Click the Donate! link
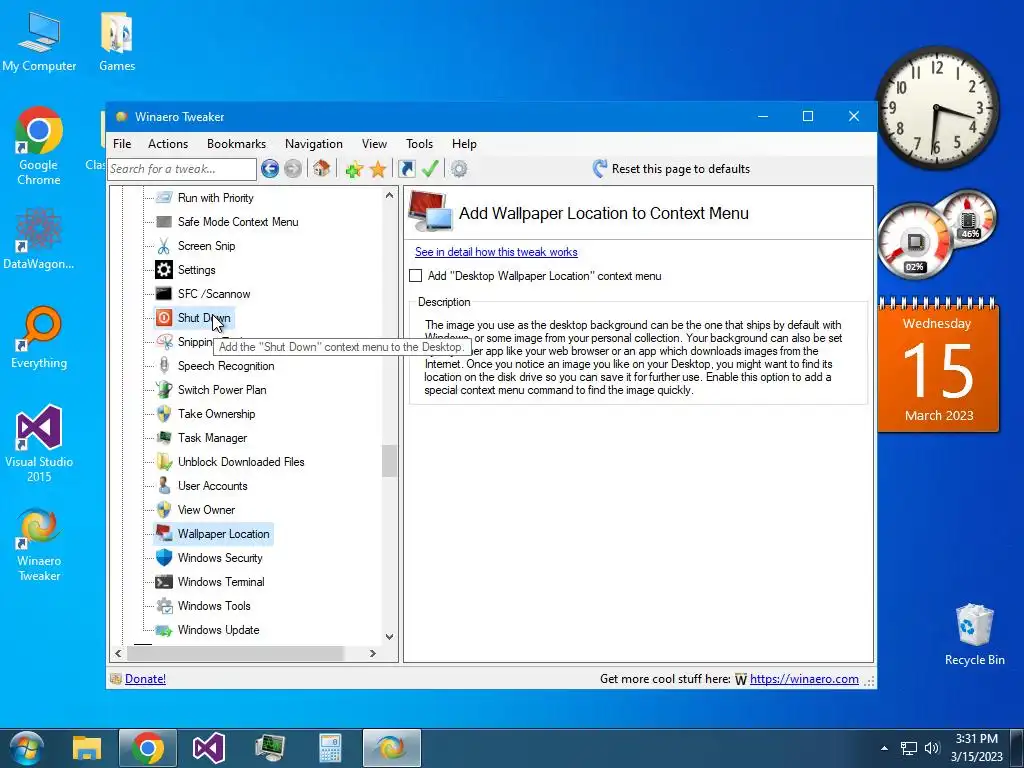Screen dimensions: 1024x768 point(145,679)
